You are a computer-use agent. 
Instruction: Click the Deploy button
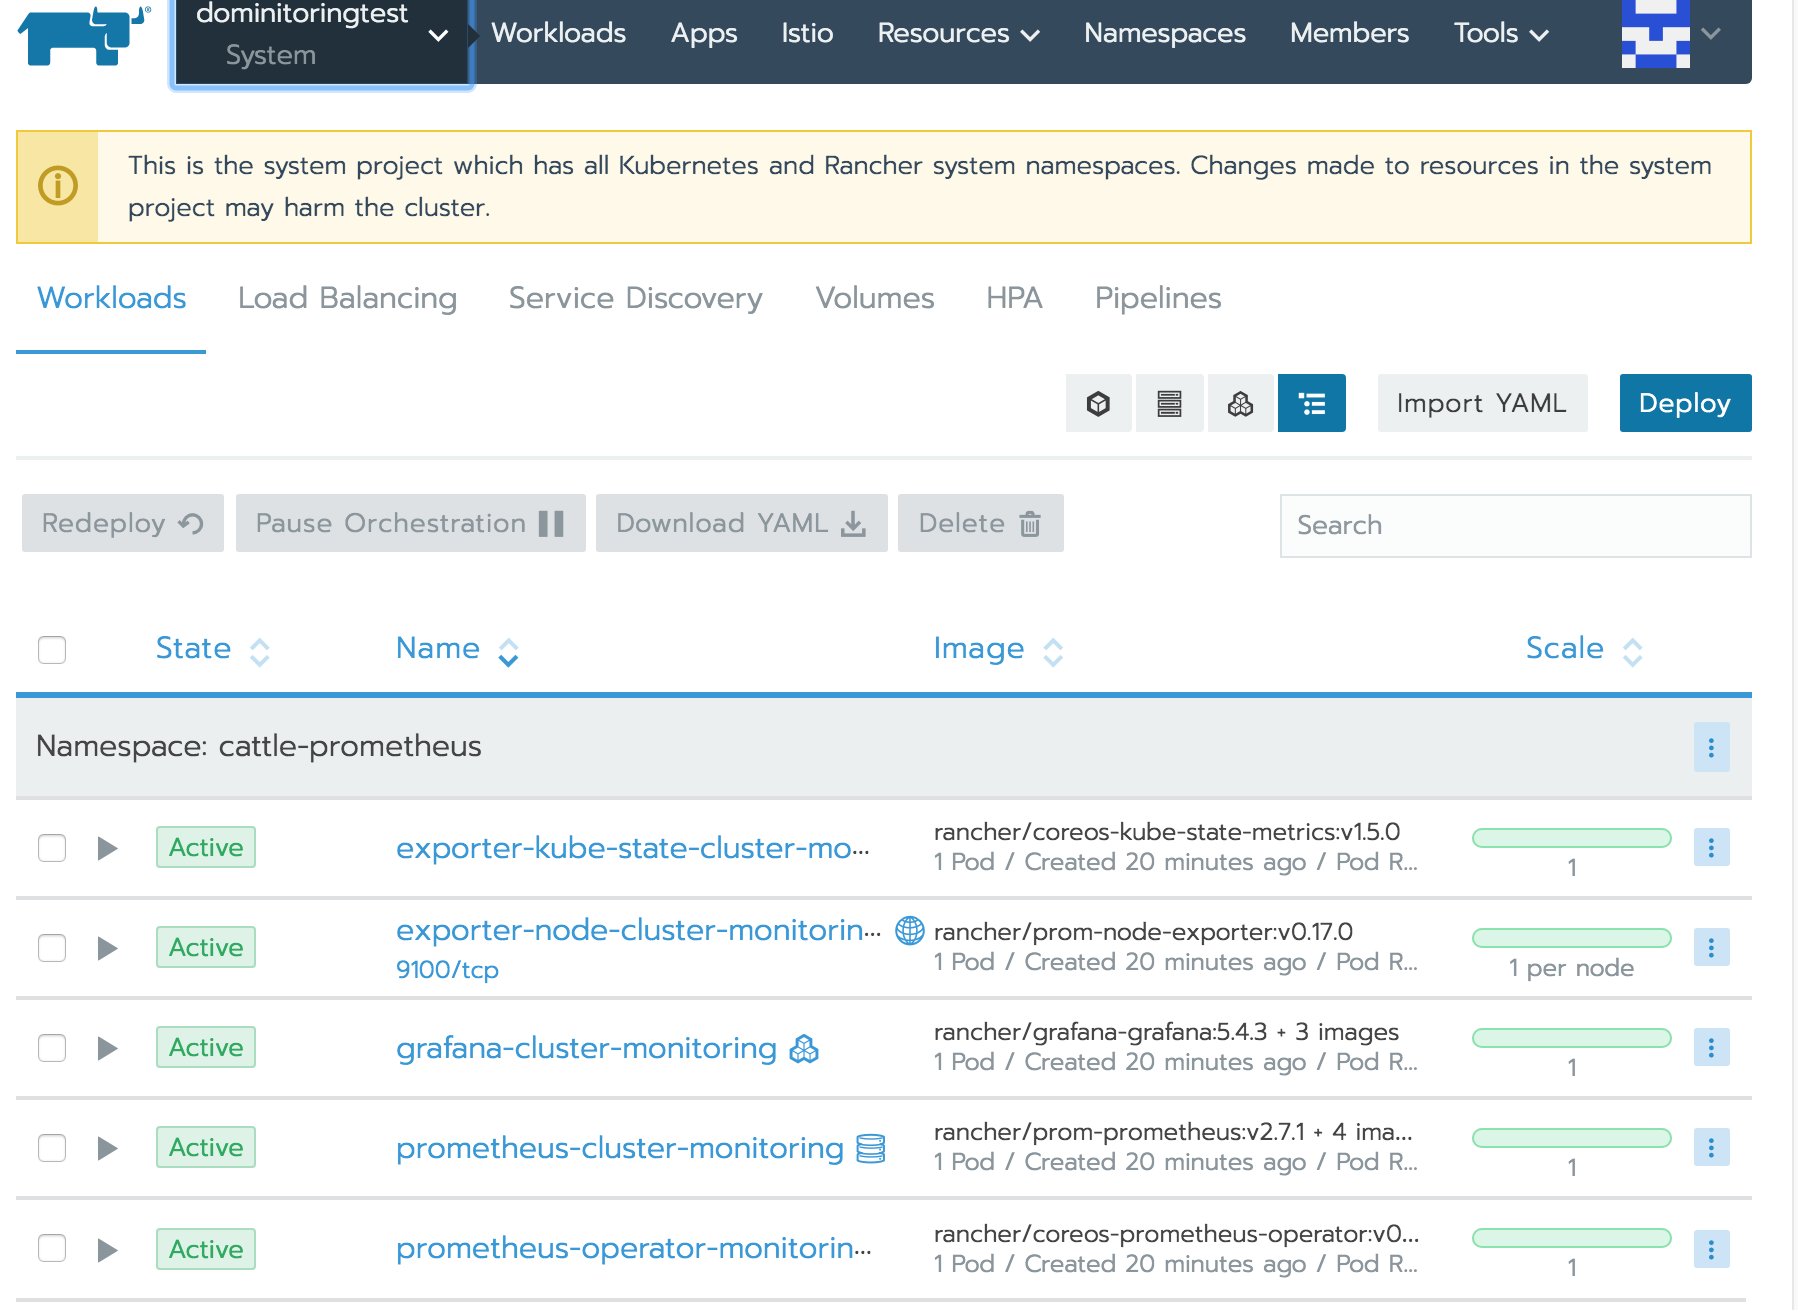point(1684,403)
